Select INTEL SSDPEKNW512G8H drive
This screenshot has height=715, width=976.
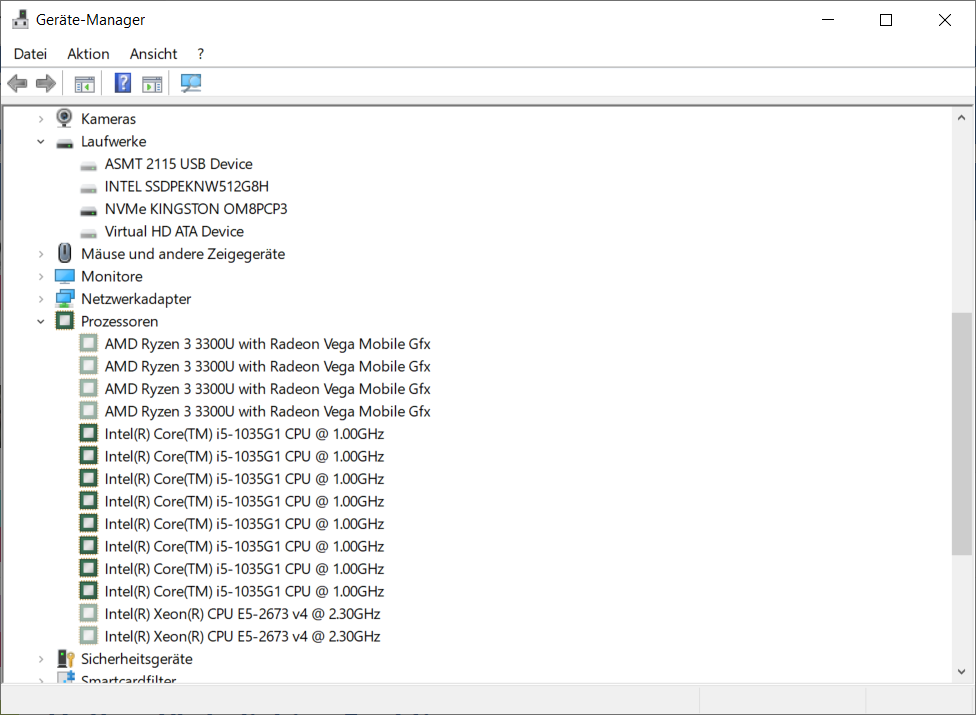(187, 186)
